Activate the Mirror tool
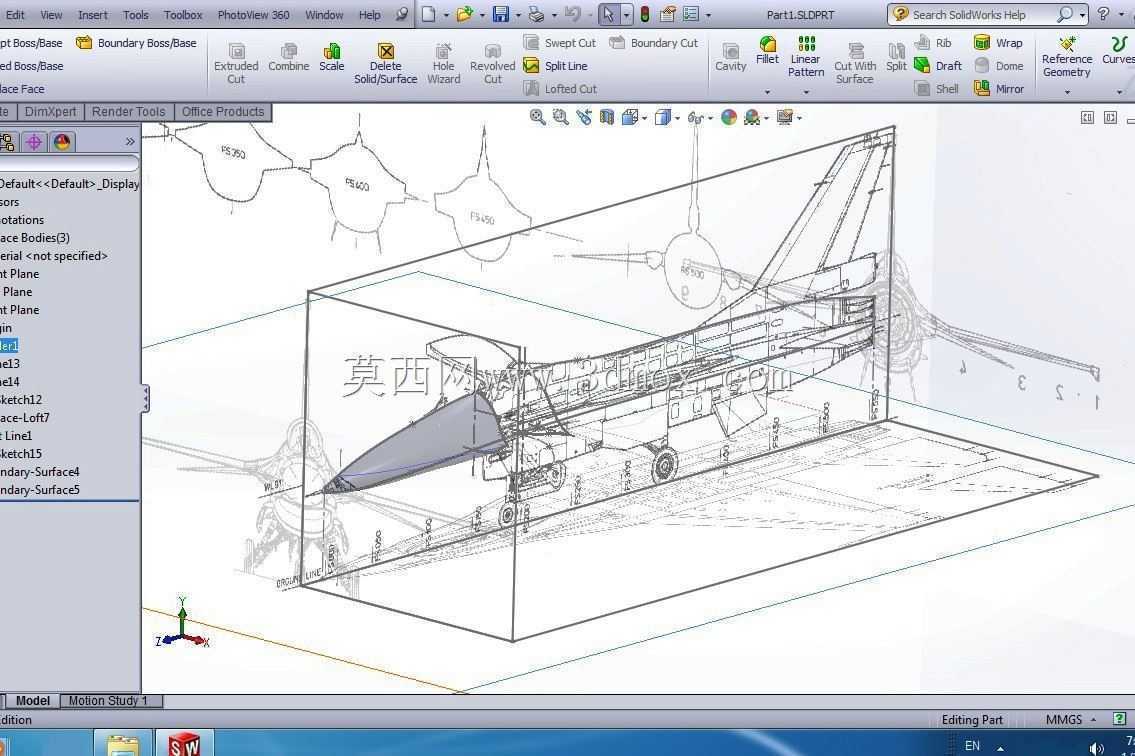The height and width of the screenshot is (756, 1135). (999, 89)
